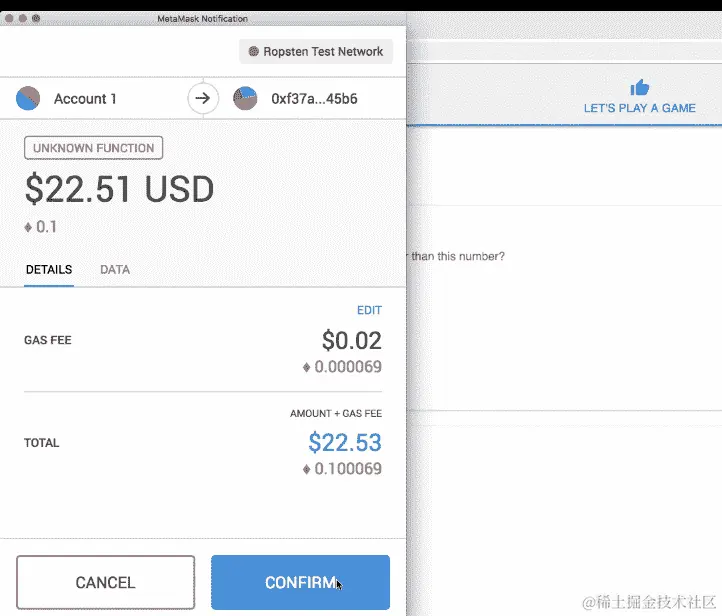This screenshot has width=722, height=616.
Task: Click the TOTAL label
Action: click(41, 443)
